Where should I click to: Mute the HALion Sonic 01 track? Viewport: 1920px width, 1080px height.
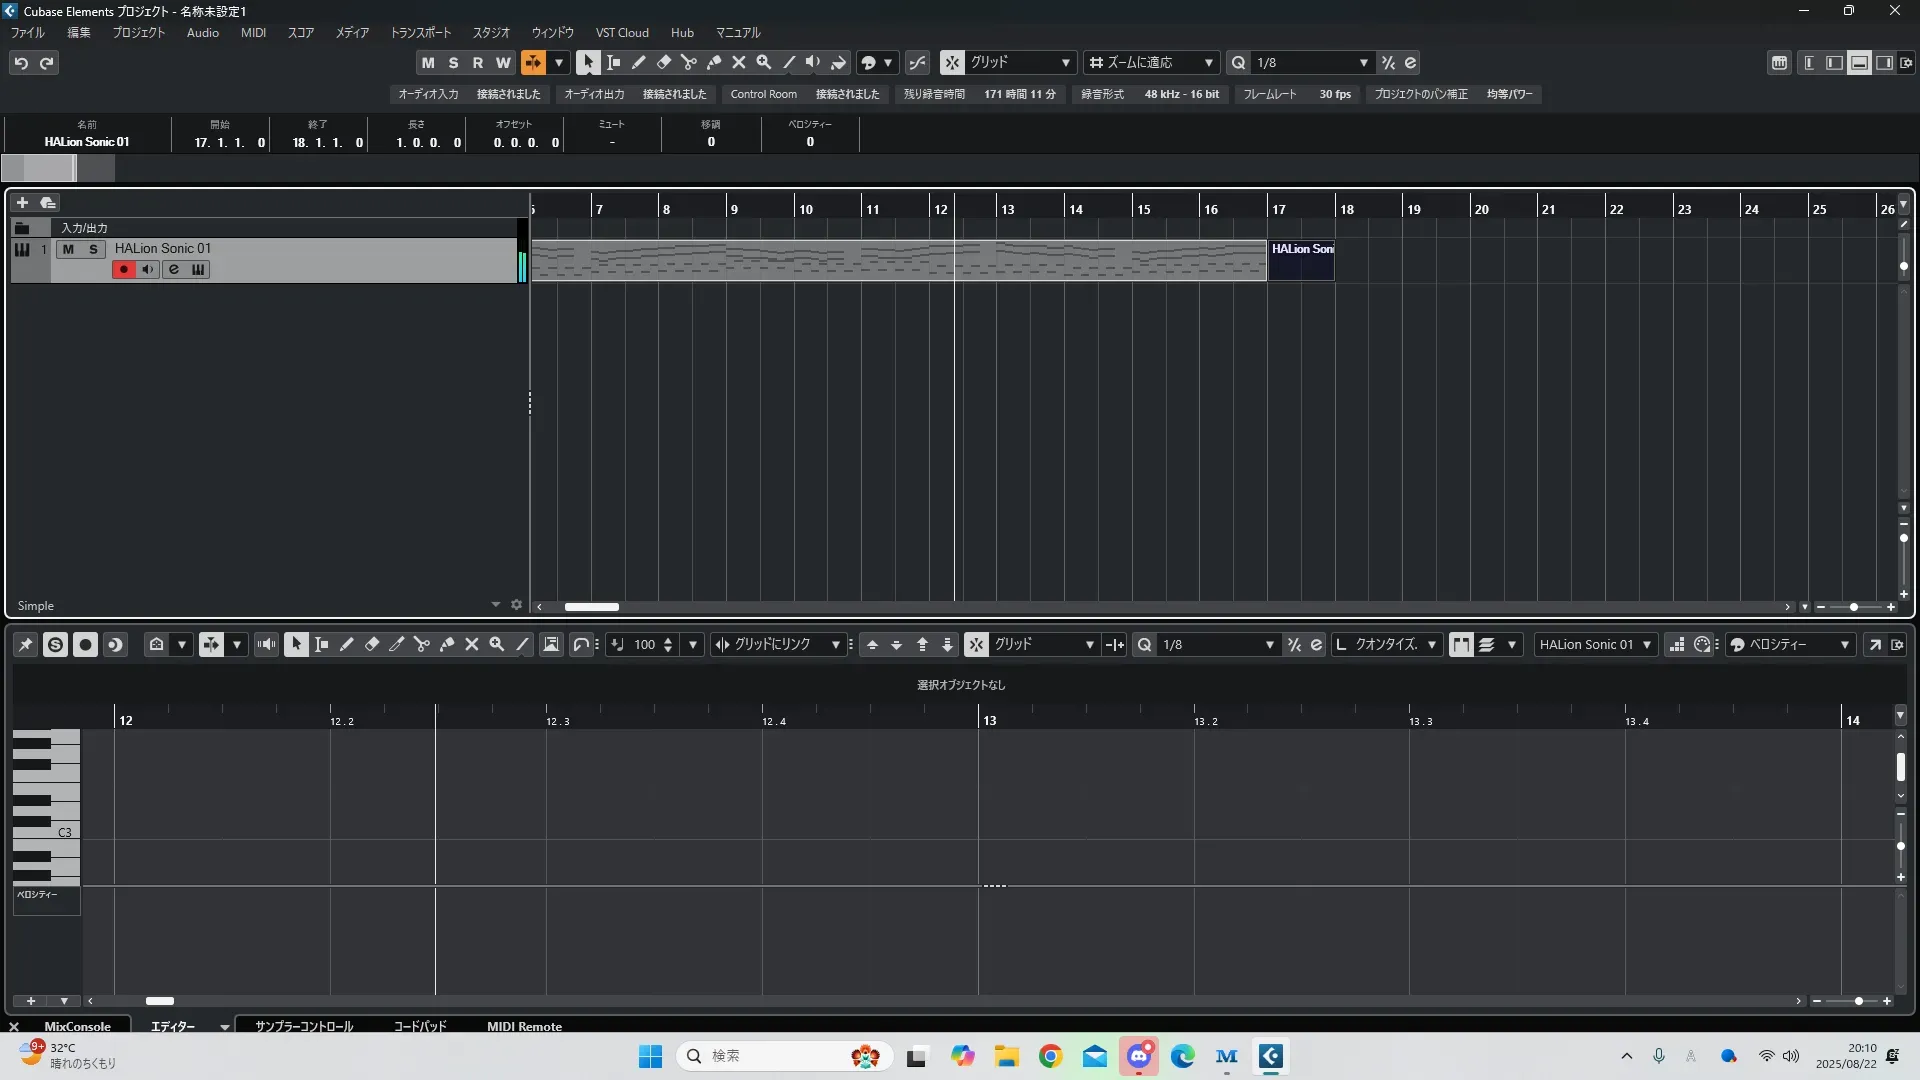tap(68, 249)
